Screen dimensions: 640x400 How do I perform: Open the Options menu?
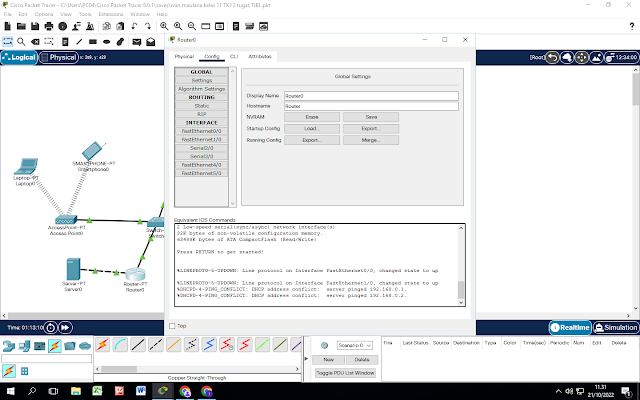point(44,14)
